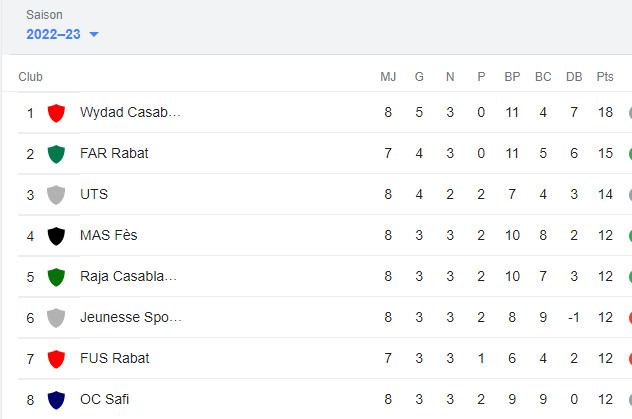Select the FUS Rabat team name
Image resolution: width=632 pixels, height=419 pixels.
(x=114, y=358)
